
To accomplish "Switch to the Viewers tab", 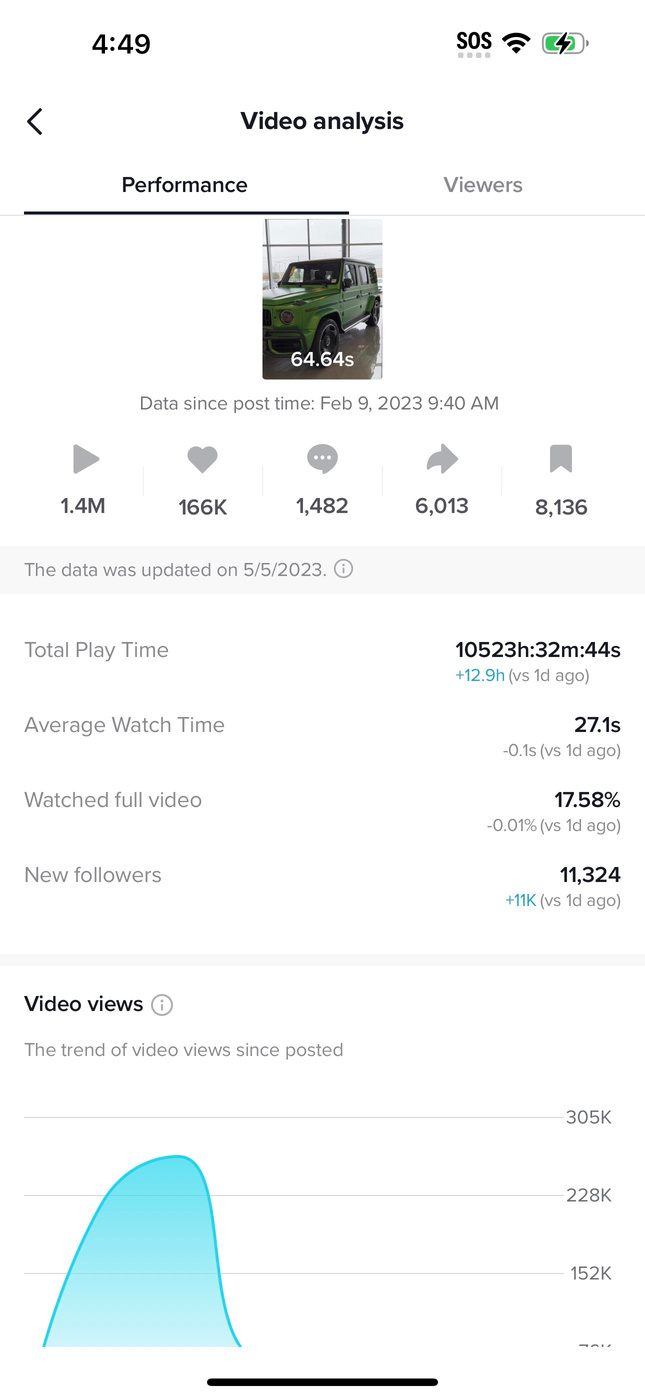I will [x=483, y=185].
